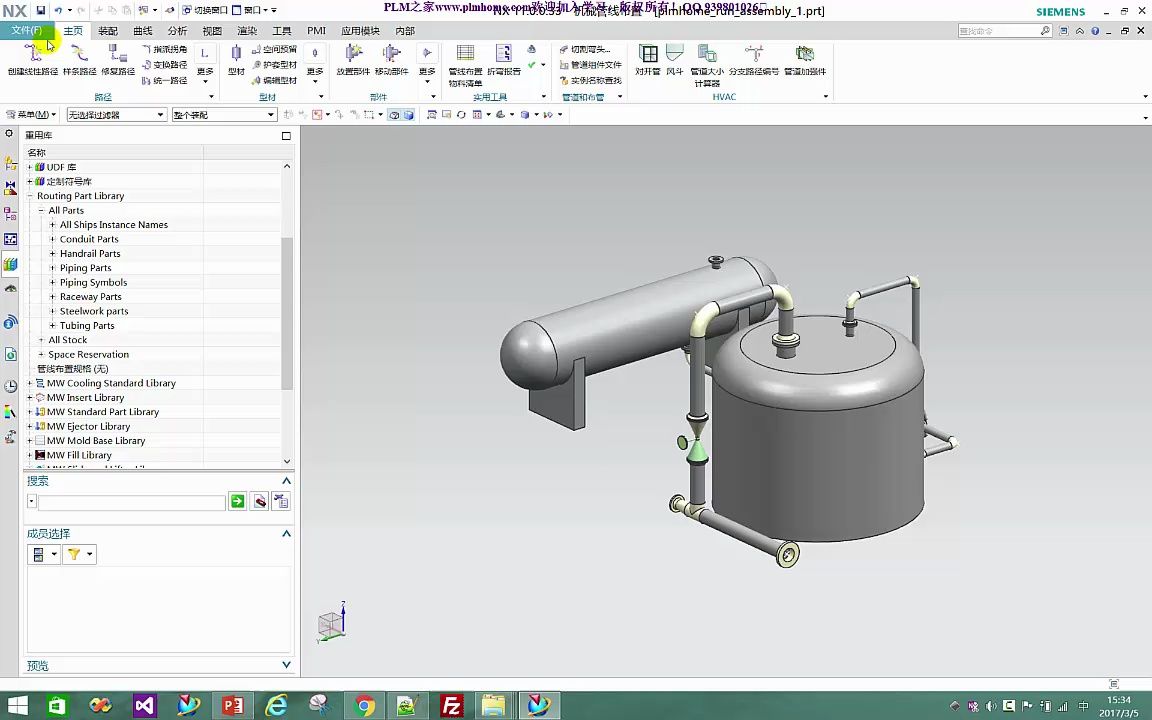Click the green search go arrow button
1152x720 pixels.
[237, 501]
